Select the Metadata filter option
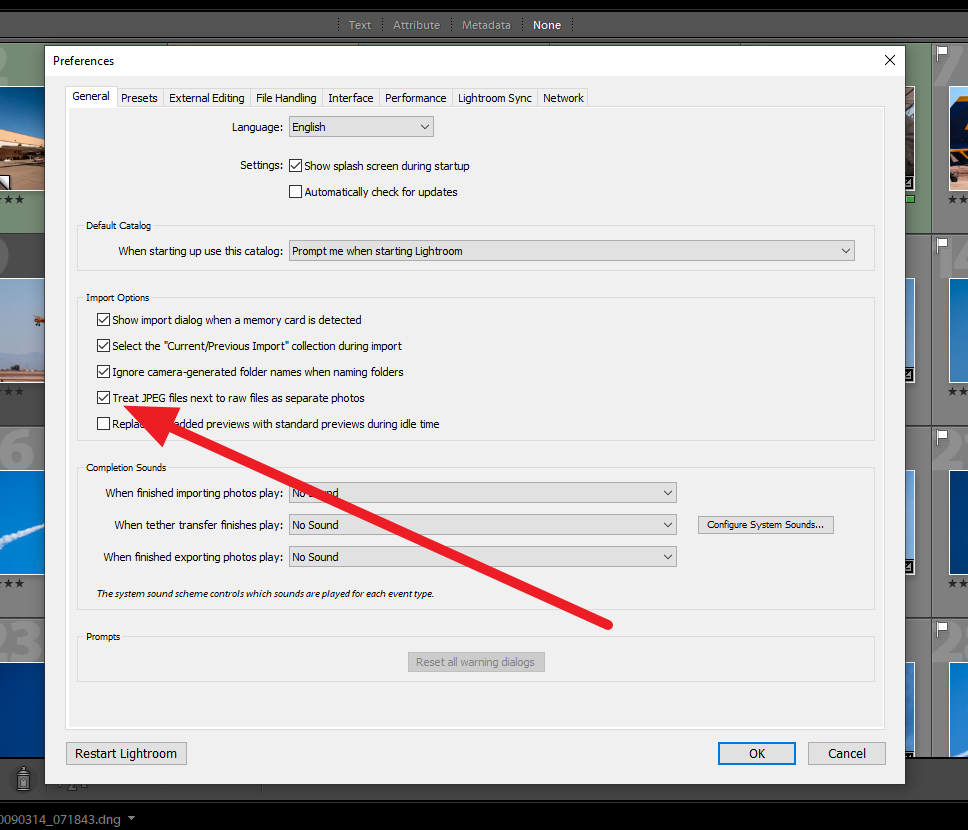The image size is (968, 830). (x=486, y=24)
